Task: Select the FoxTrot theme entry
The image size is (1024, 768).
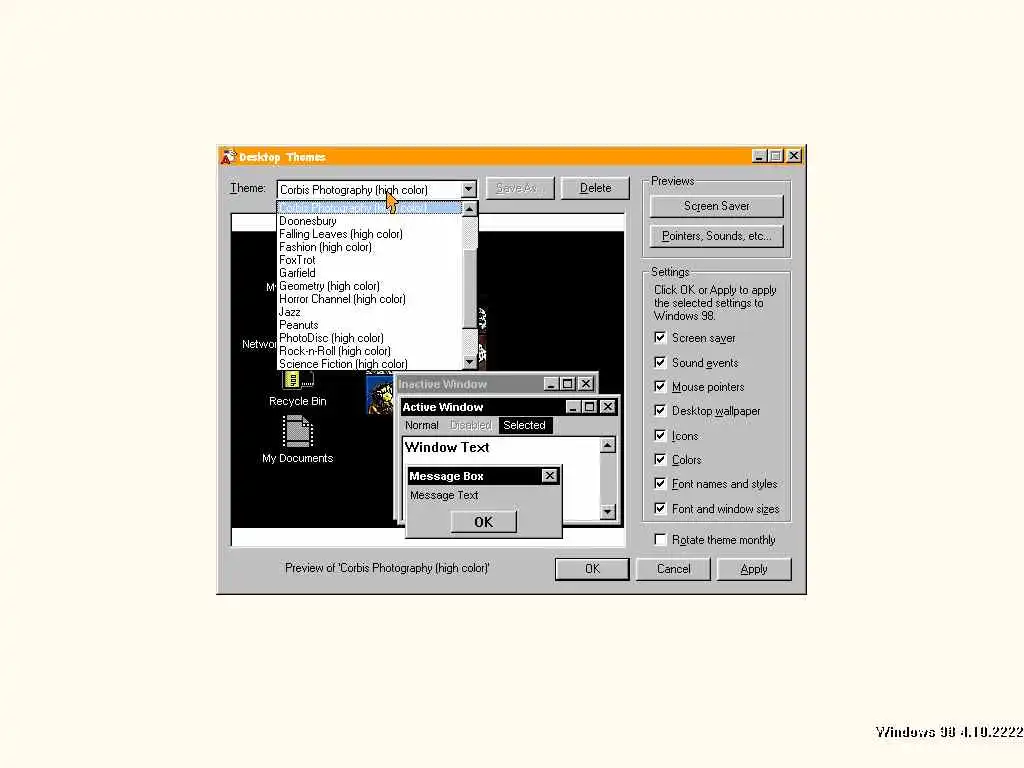Action: (x=369, y=260)
